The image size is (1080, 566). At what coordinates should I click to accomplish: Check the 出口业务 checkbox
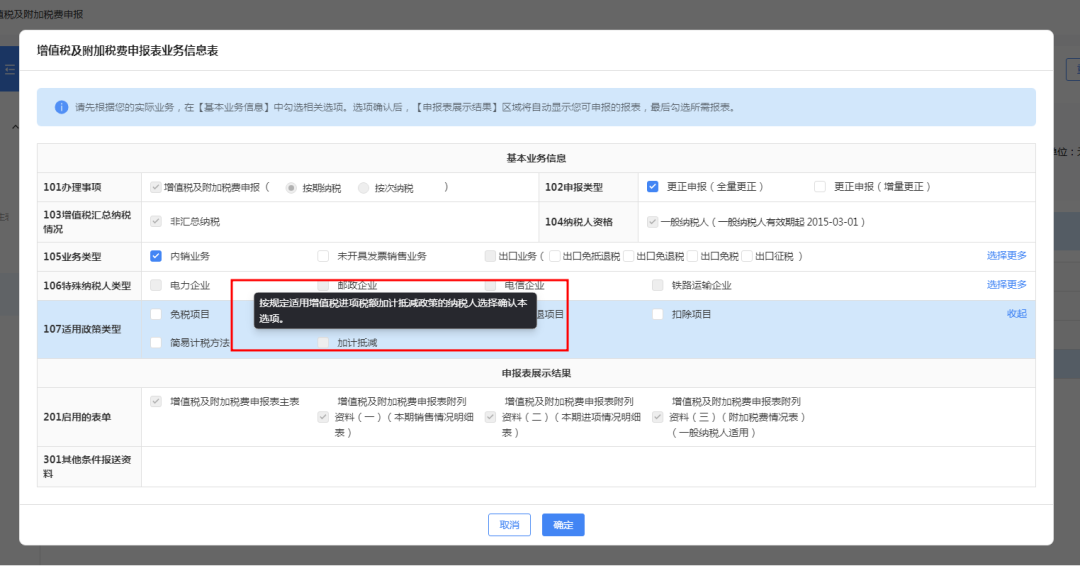490,256
